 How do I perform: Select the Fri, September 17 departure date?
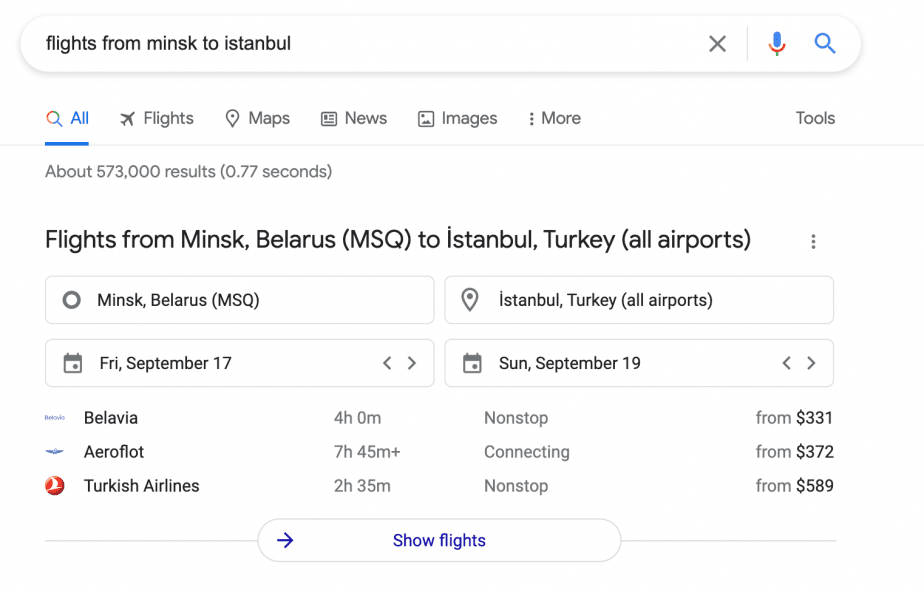[x=166, y=363]
